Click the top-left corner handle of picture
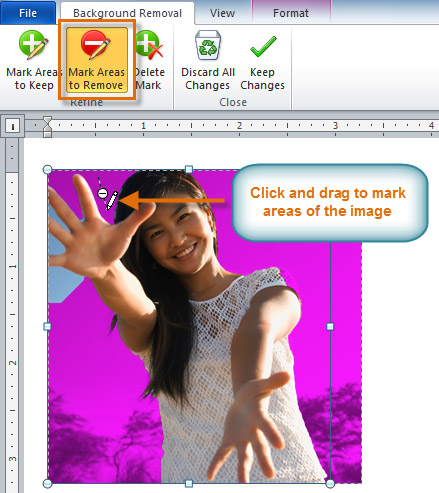Screen dimensions: 439x493 [48, 169]
